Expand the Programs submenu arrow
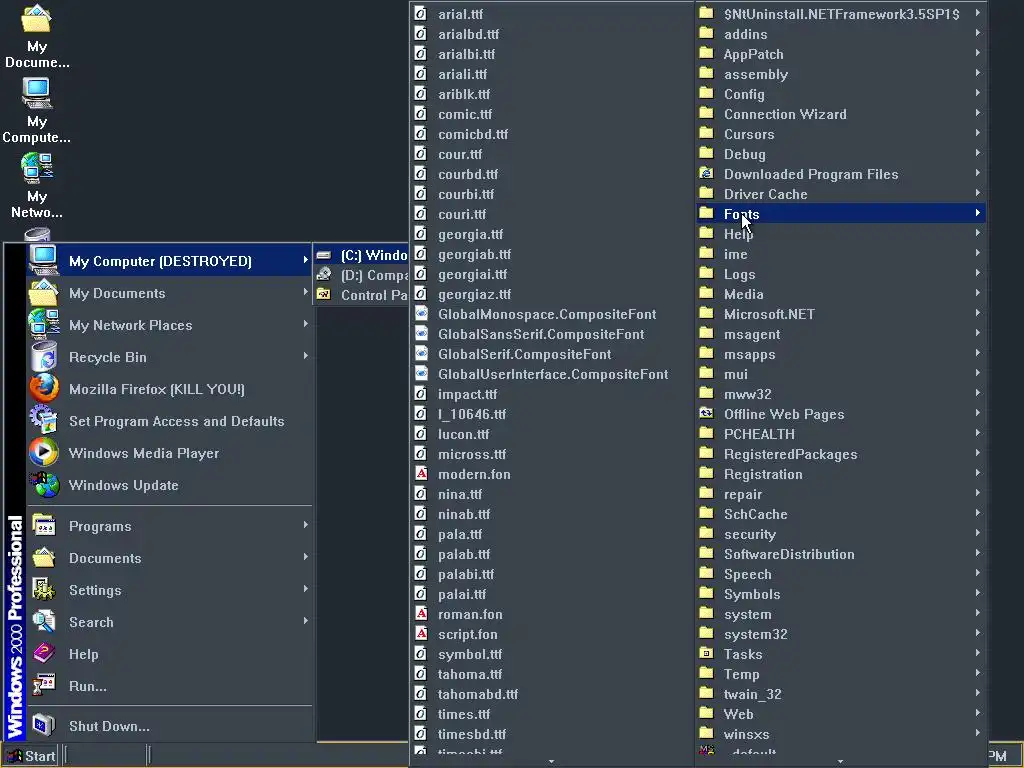 click(x=305, y=525)
